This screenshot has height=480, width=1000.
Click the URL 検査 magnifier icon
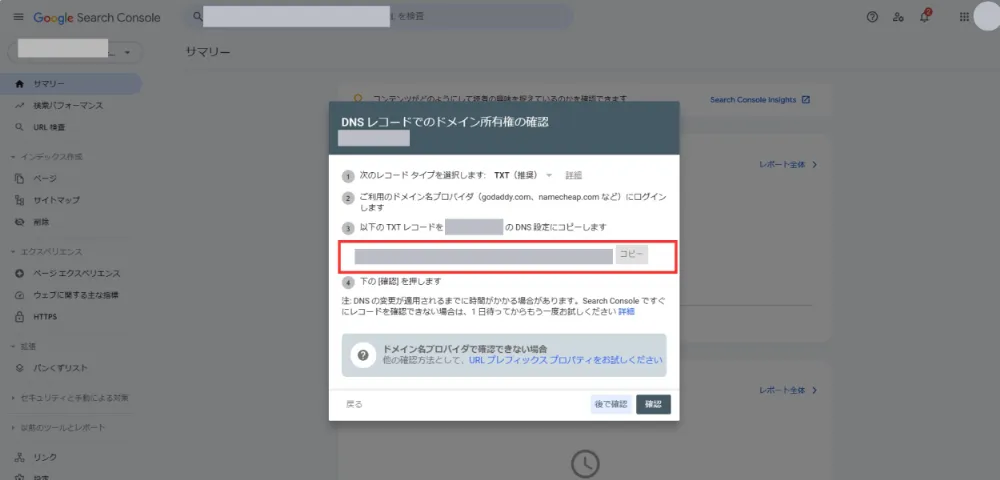pos(19,127)
